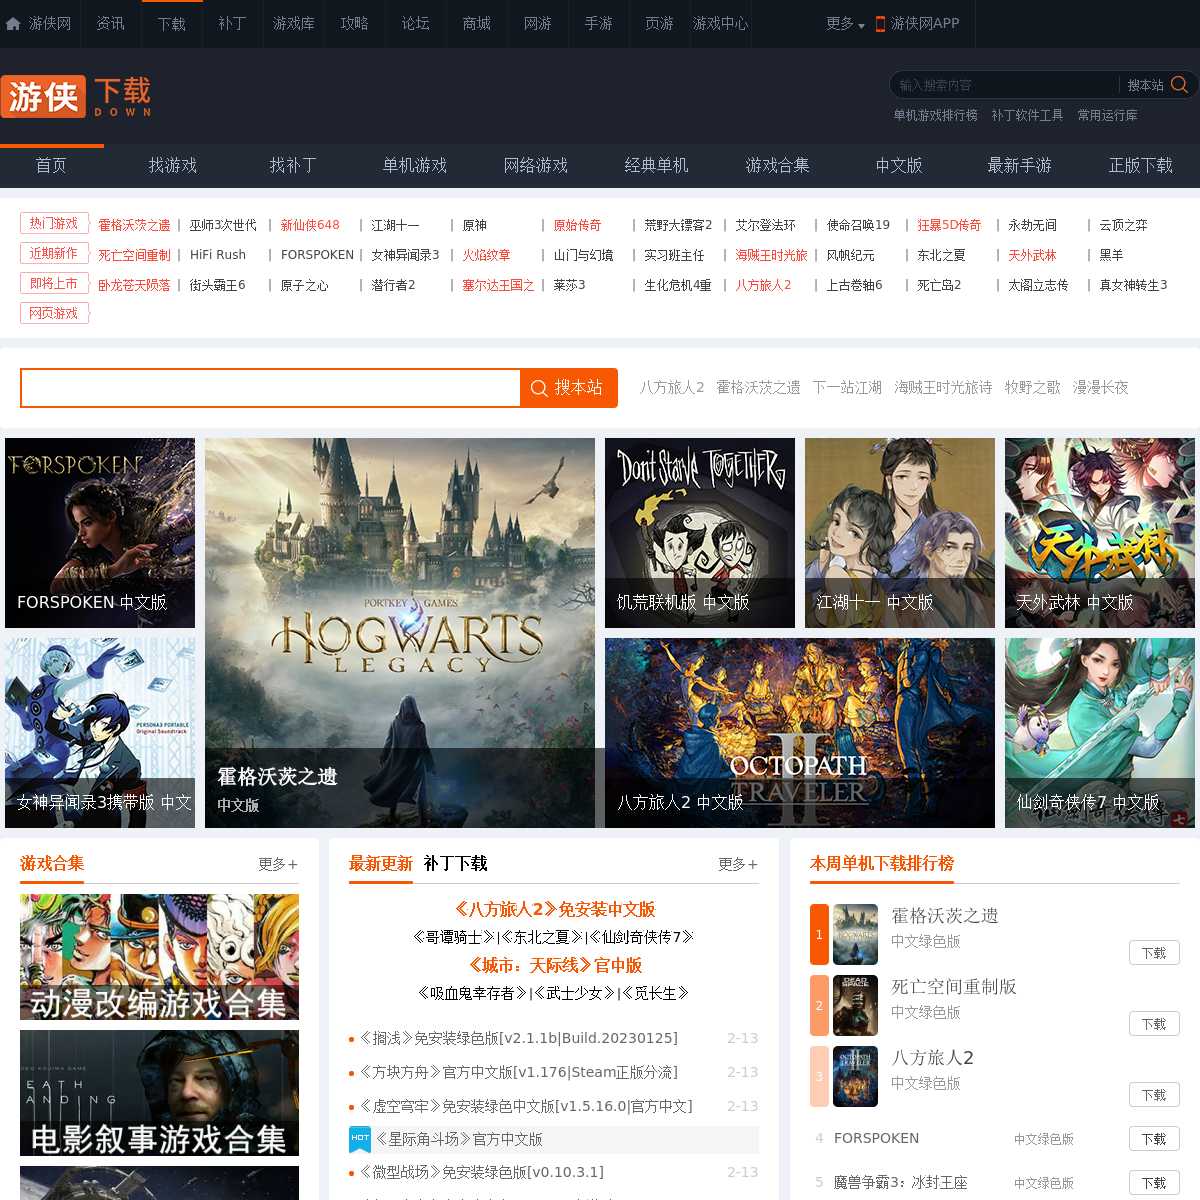Select the 中文版 main navigation tab

tap(898, 165)
